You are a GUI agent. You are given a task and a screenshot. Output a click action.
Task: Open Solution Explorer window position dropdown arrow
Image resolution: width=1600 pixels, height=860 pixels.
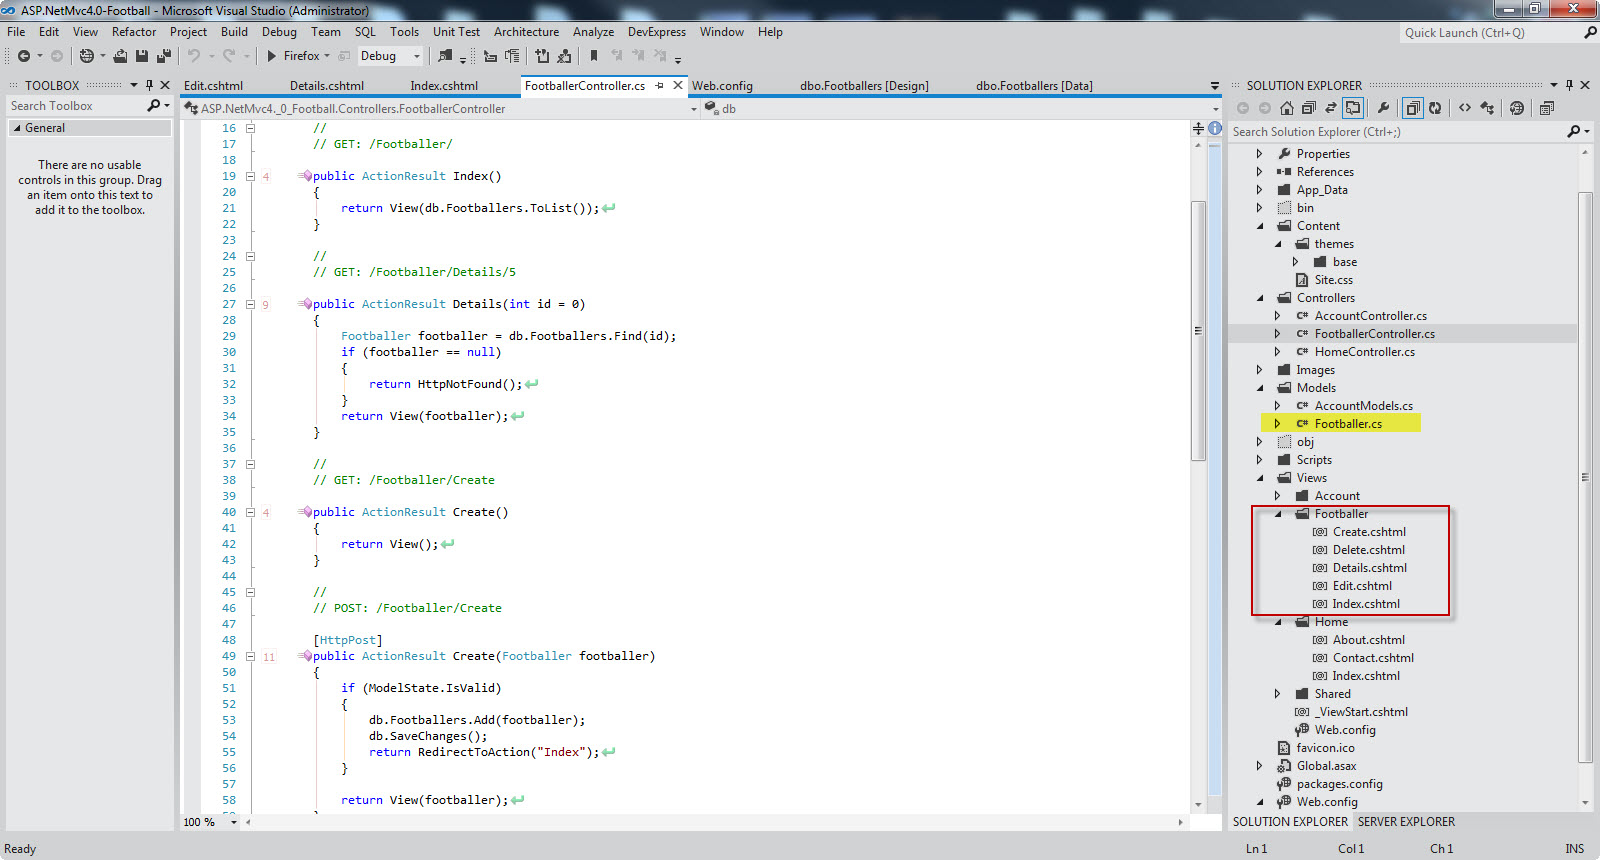(x=1554, y=85)
